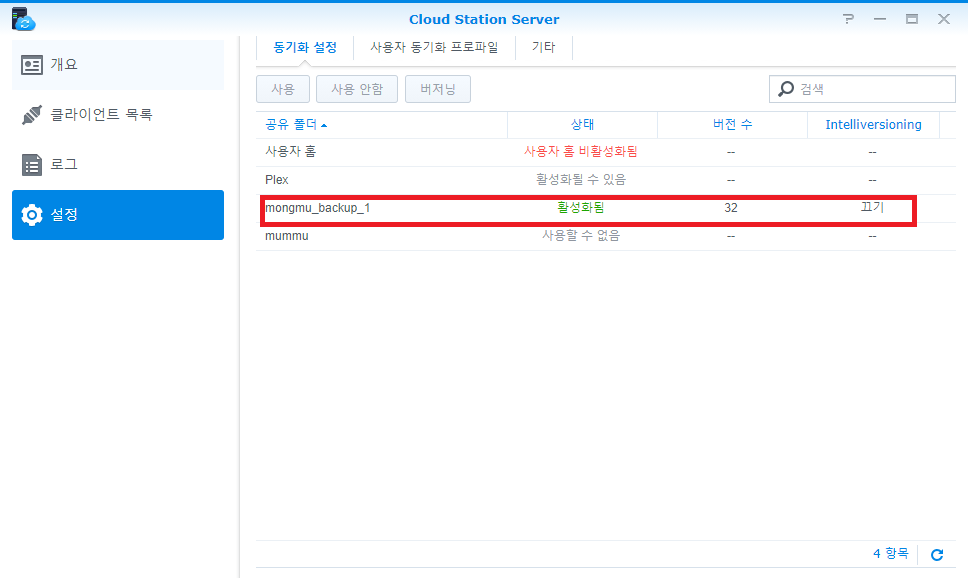Image resolution: width=968 pixels, height=578 pixels.
Task: Open the 클라이언트 목록 page
Action: click(118, 115)
